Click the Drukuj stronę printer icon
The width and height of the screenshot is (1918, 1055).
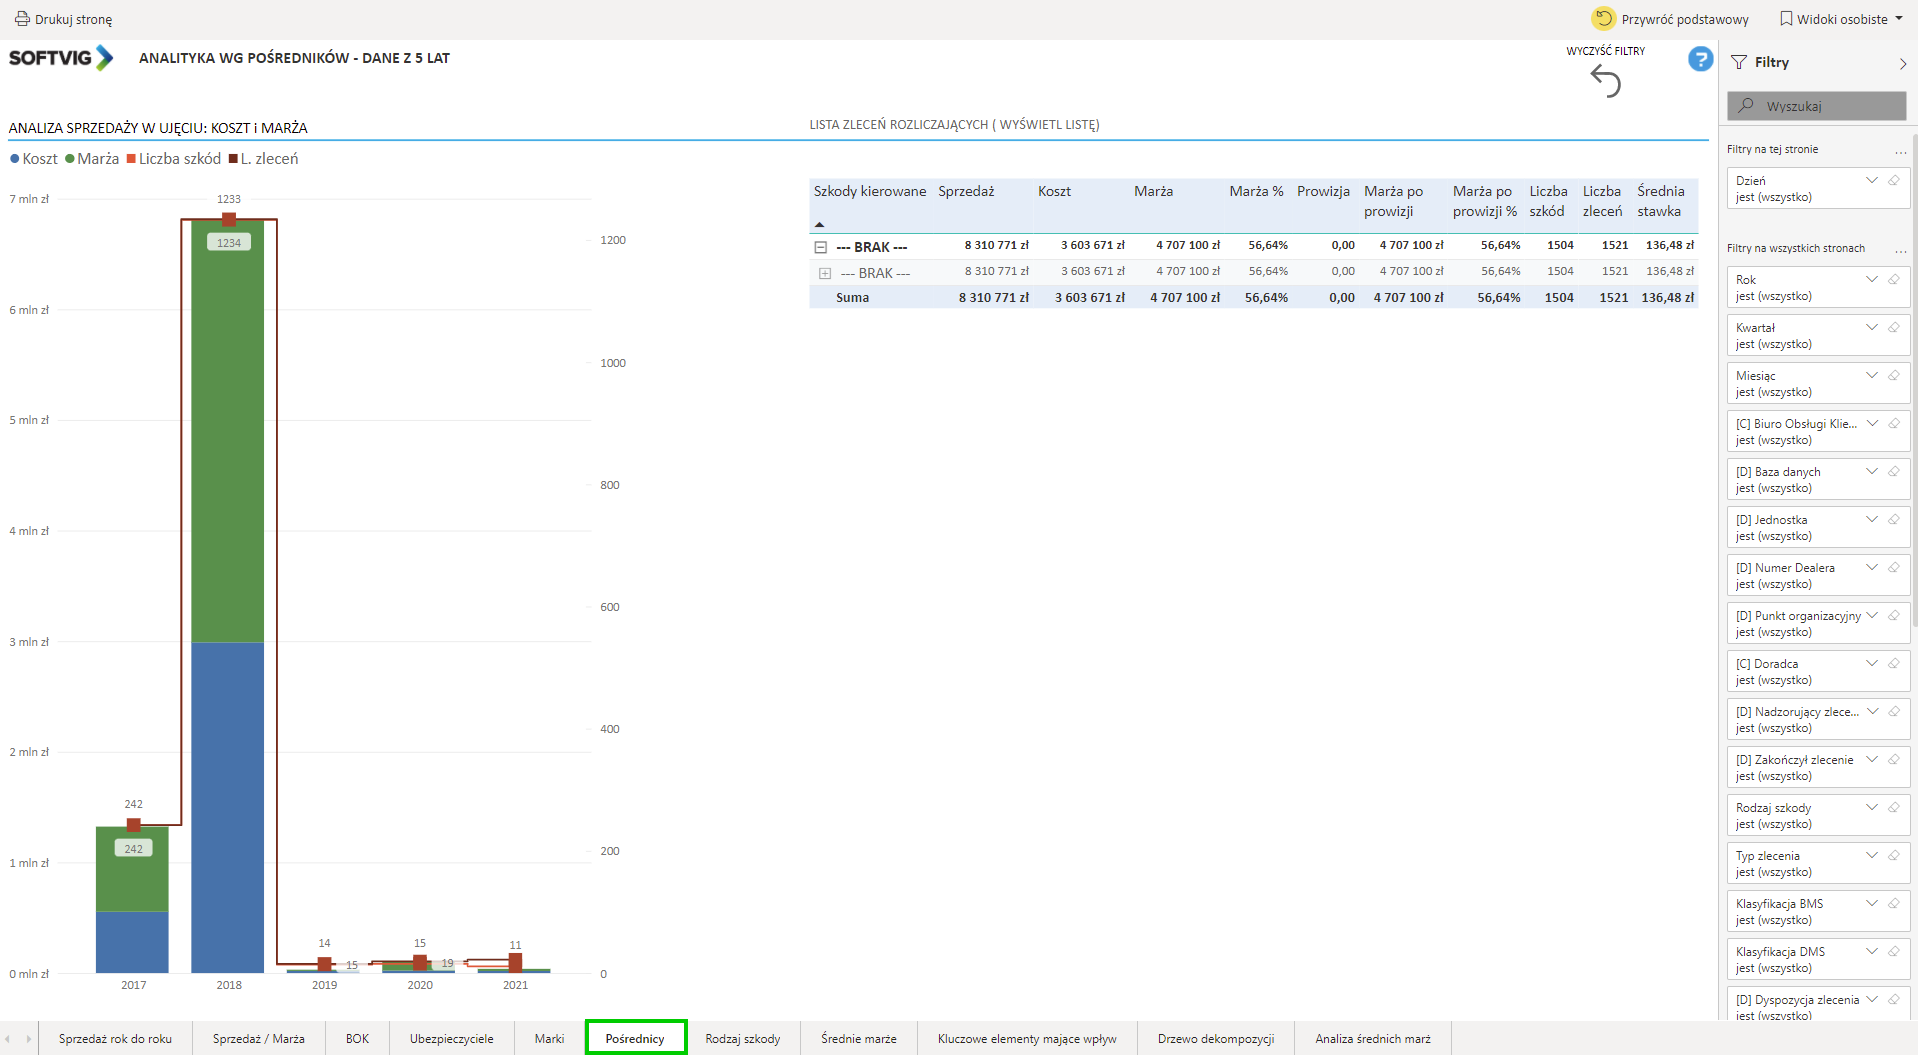tap(21, 19)
